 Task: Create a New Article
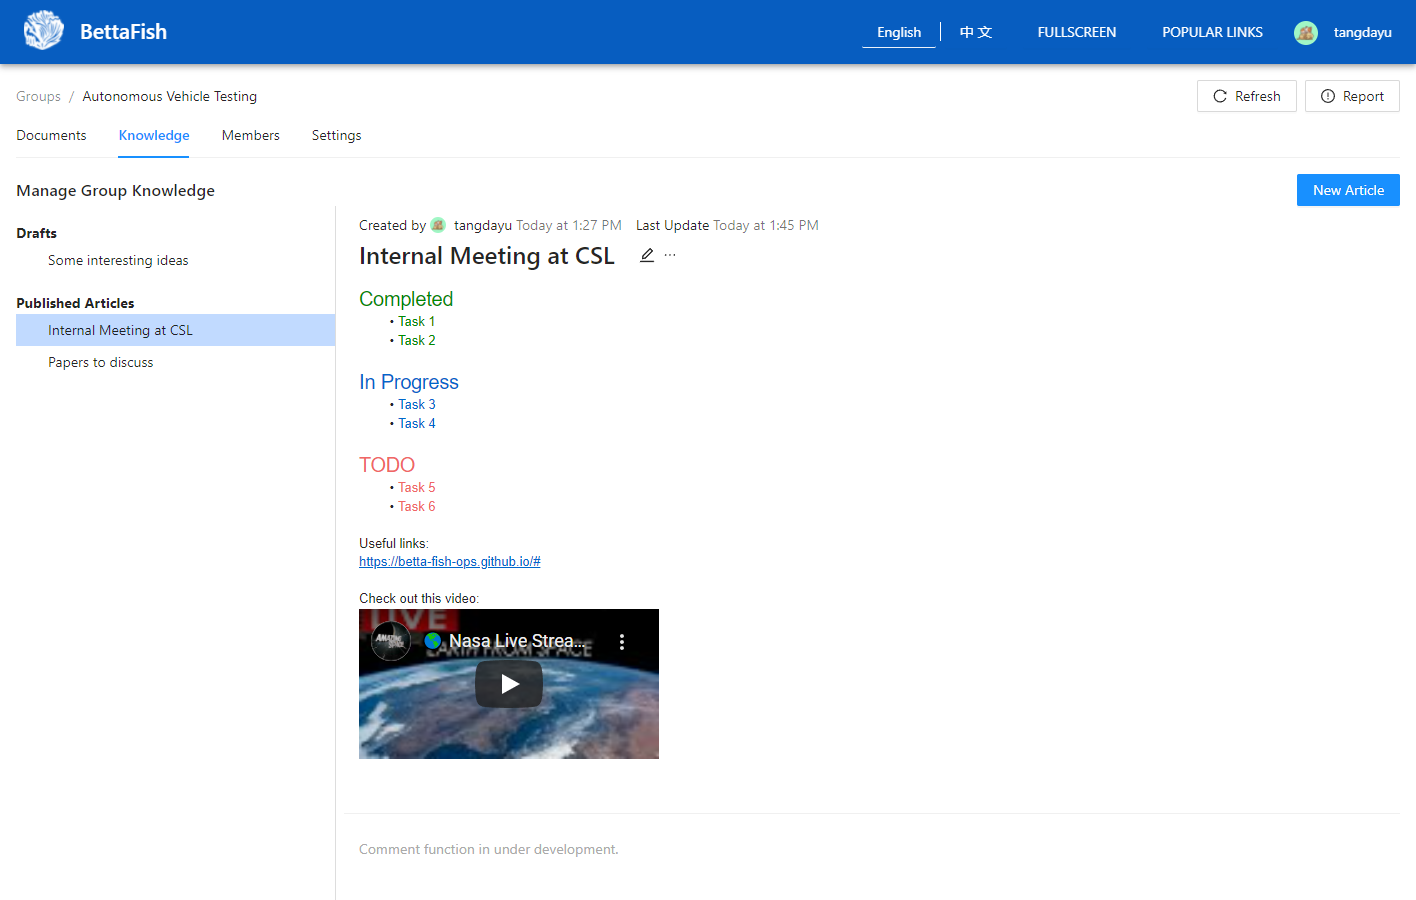pos(1348,190)
